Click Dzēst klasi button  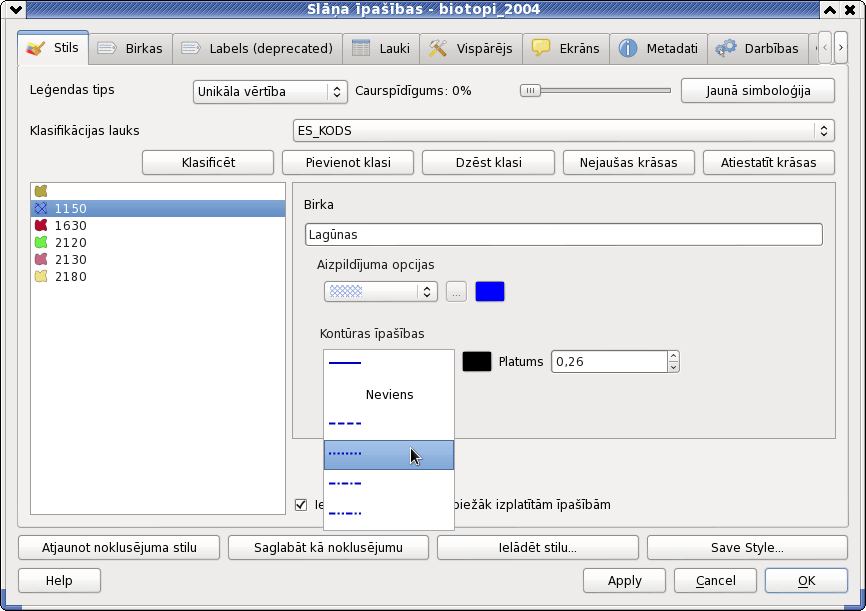[488, 162]
